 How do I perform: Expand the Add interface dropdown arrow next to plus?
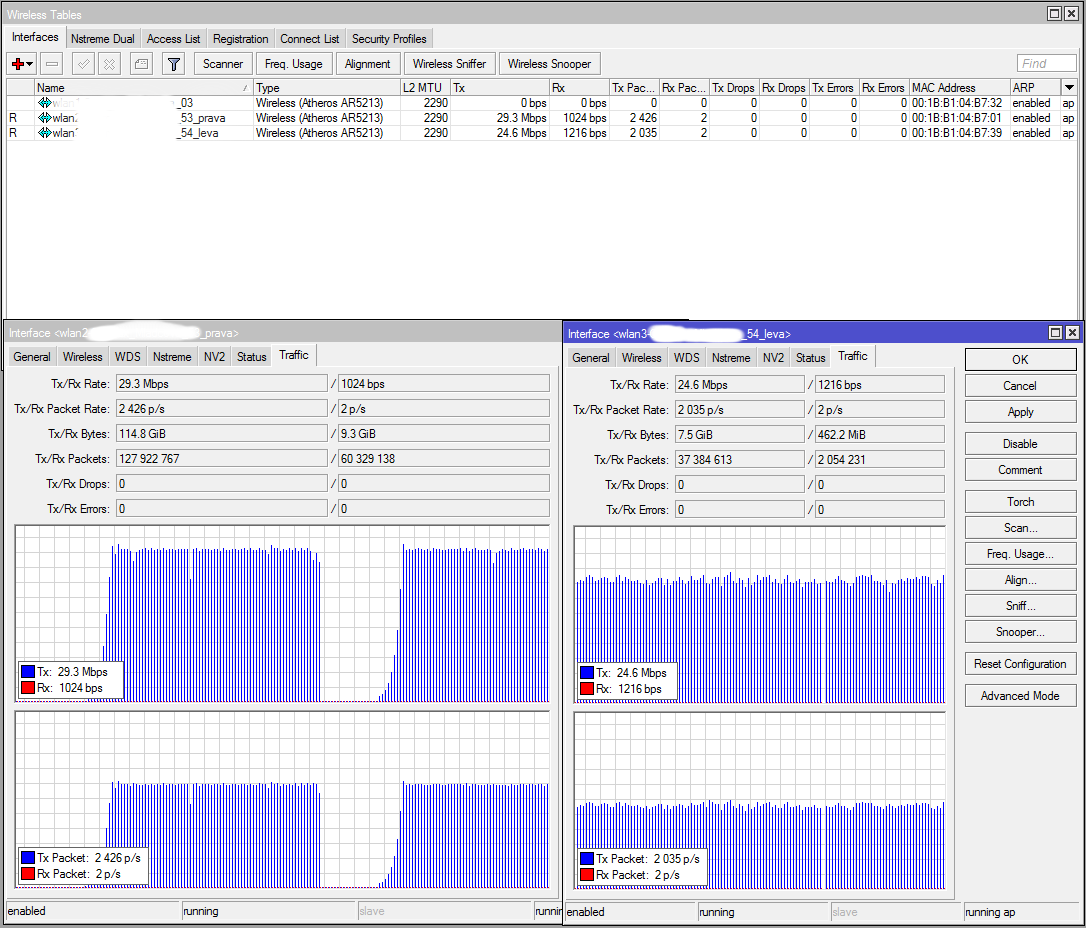[x=30, y=64]
